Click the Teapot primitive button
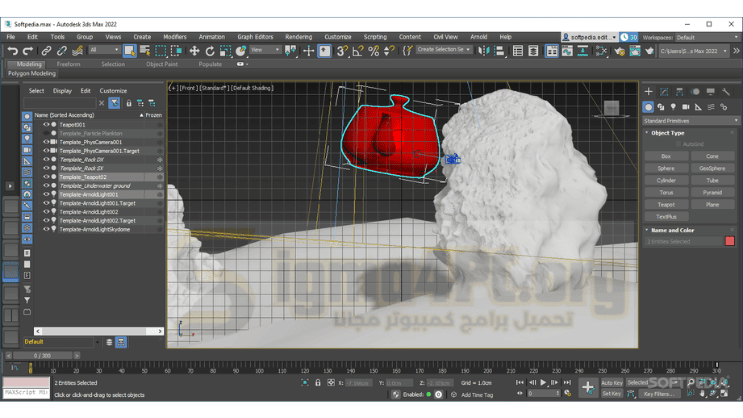 point(666,204)
